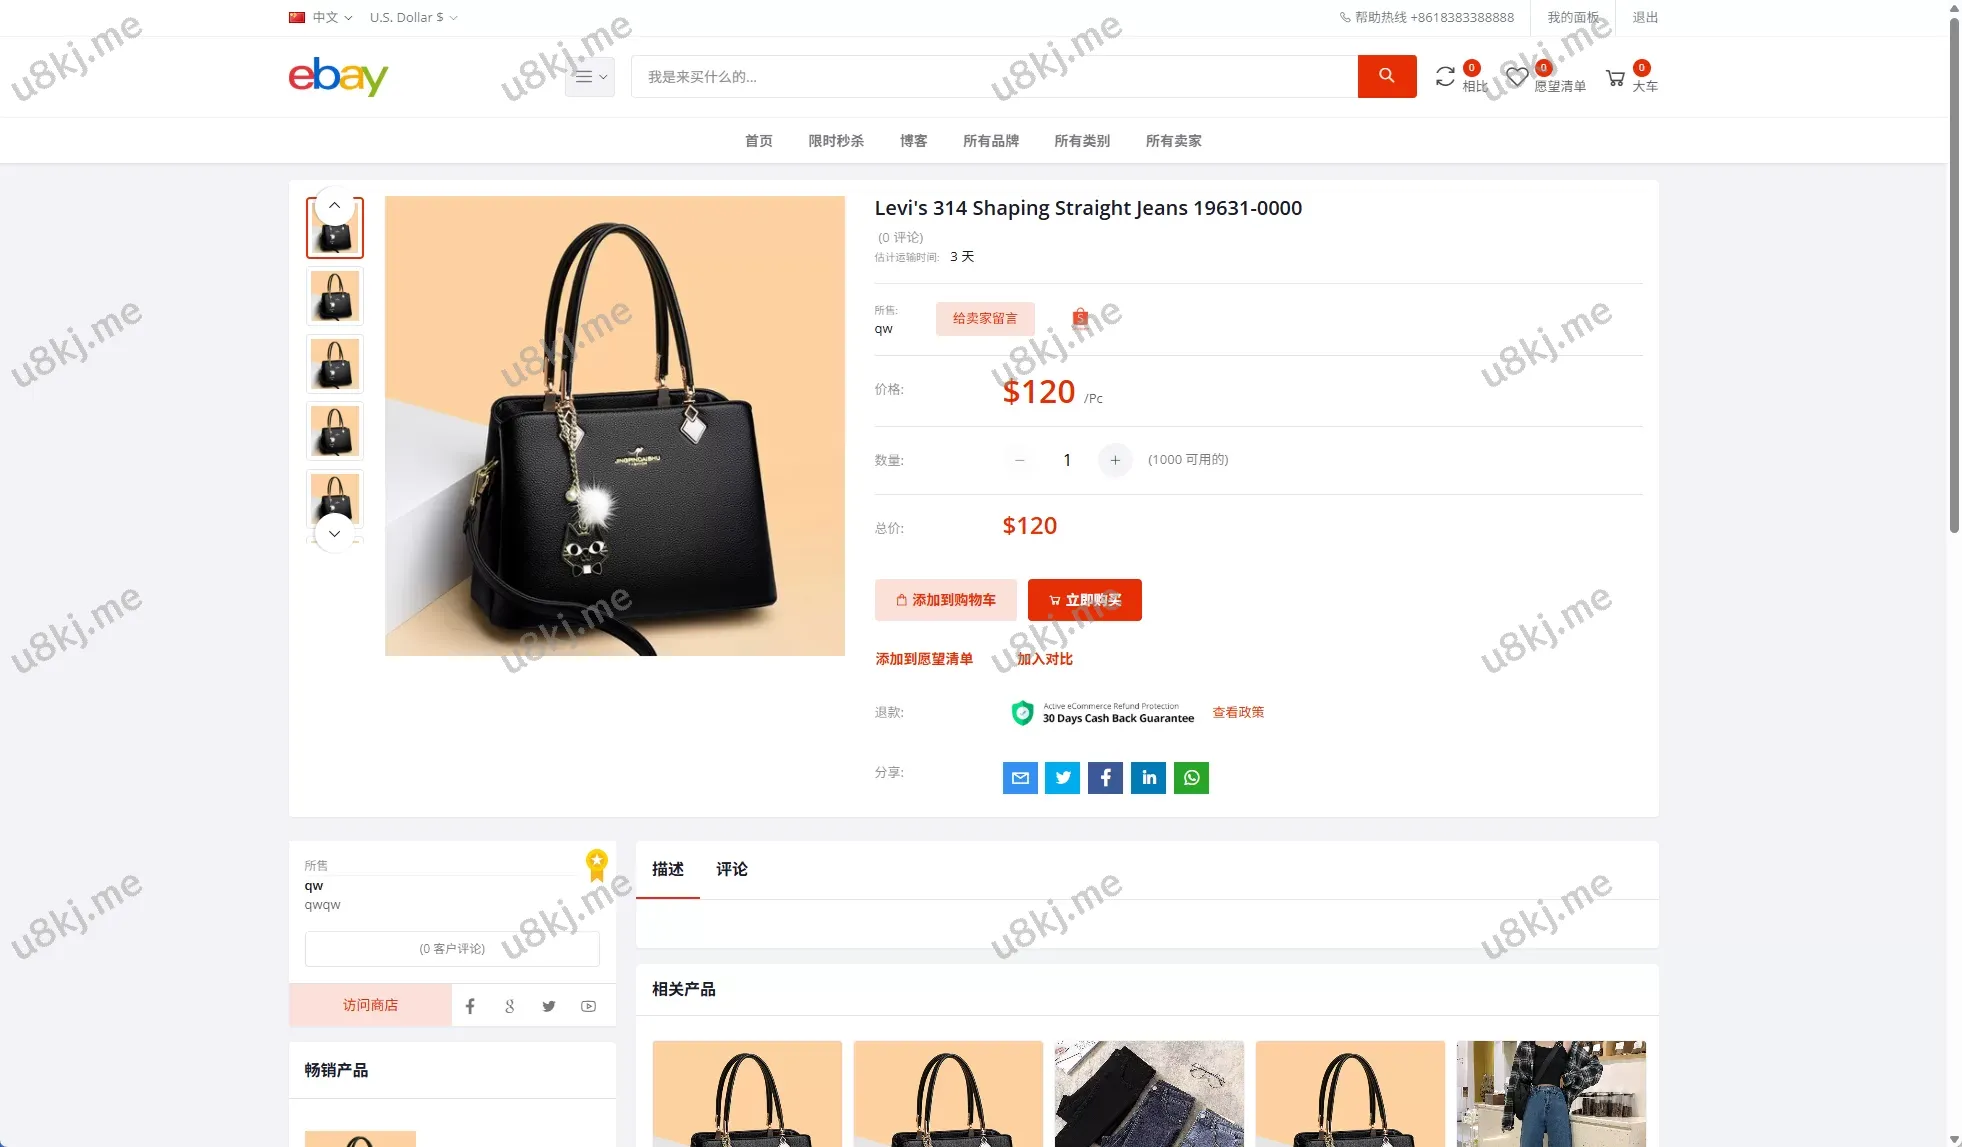Screen dimensions: 1962x1147
Task: Open seller's Facebook page icon
Action: pyautogui.click(x=470, y=1006)
